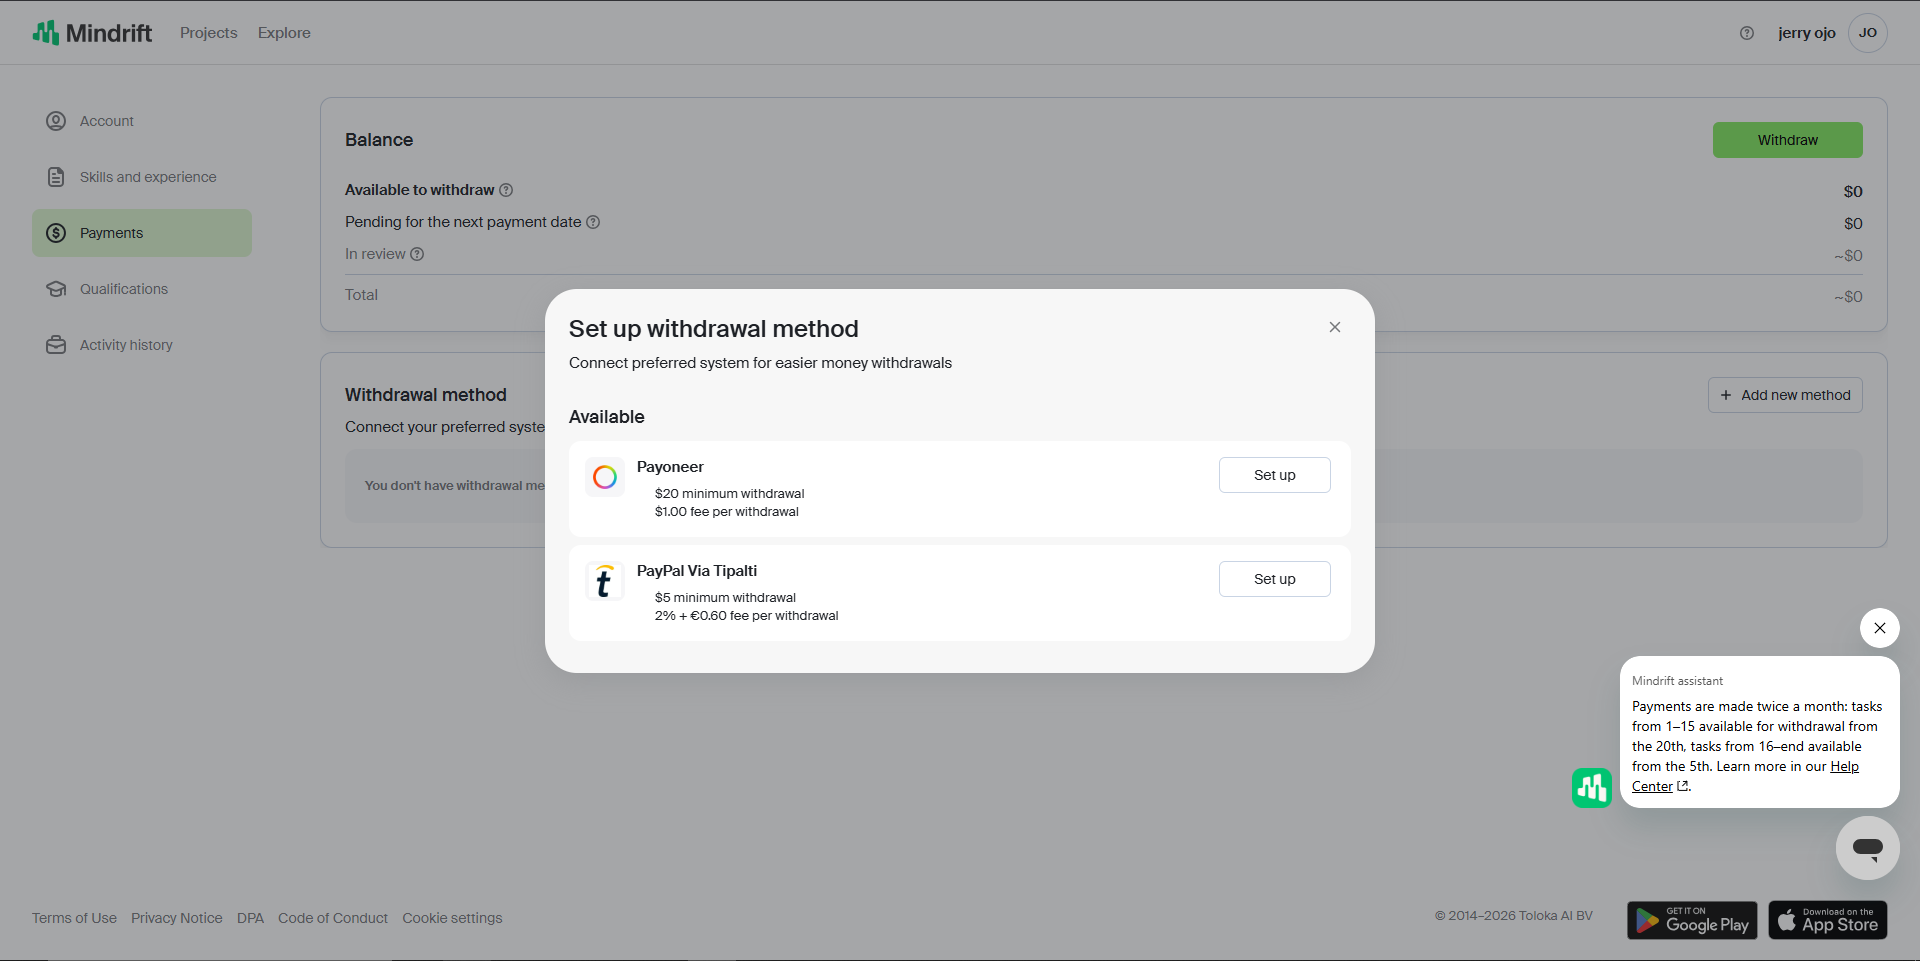Click the green Mindrift assistant avatar

click(1592, 788)
